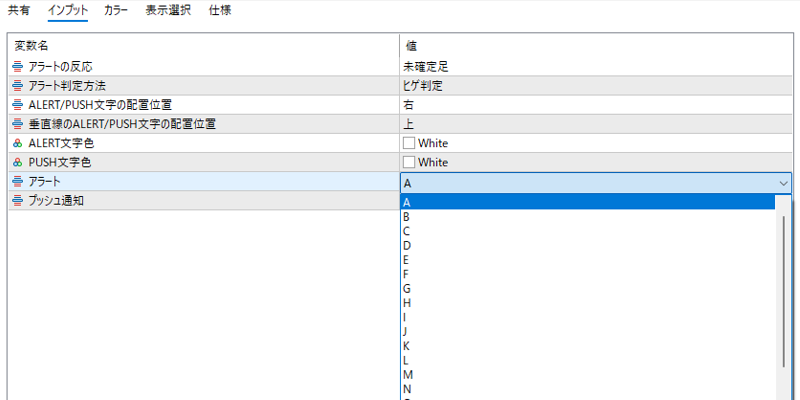
Task: Click the 変数名 column header
Action: (x=204, y=46)
